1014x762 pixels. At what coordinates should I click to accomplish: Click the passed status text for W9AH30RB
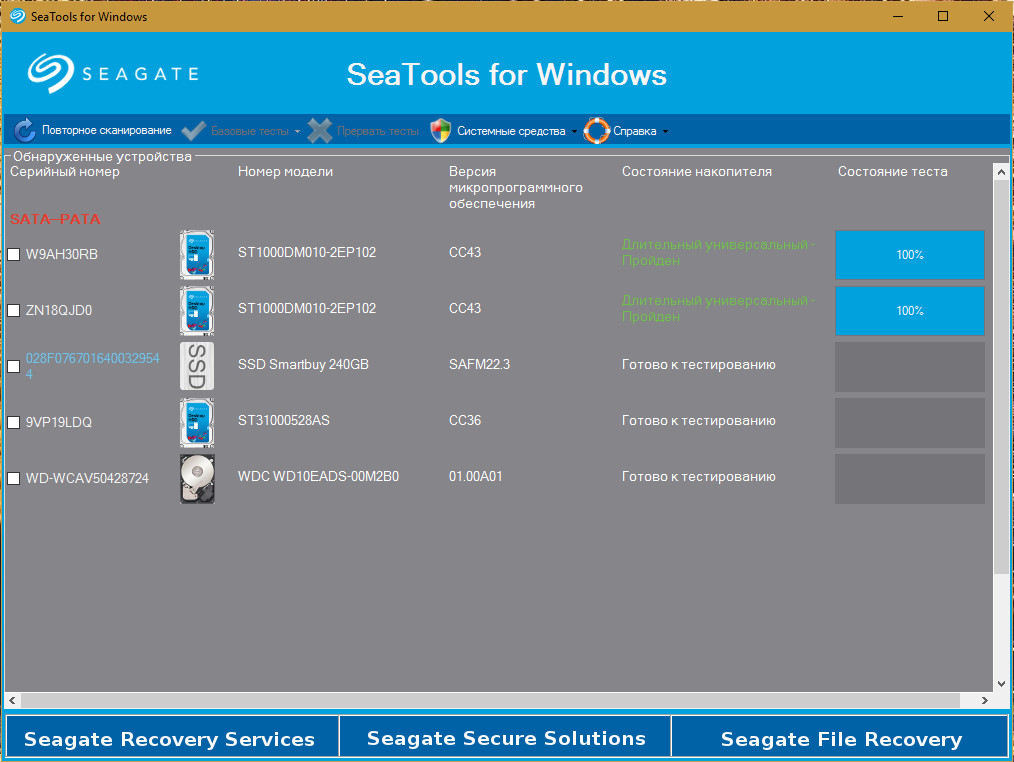[718, 253]
